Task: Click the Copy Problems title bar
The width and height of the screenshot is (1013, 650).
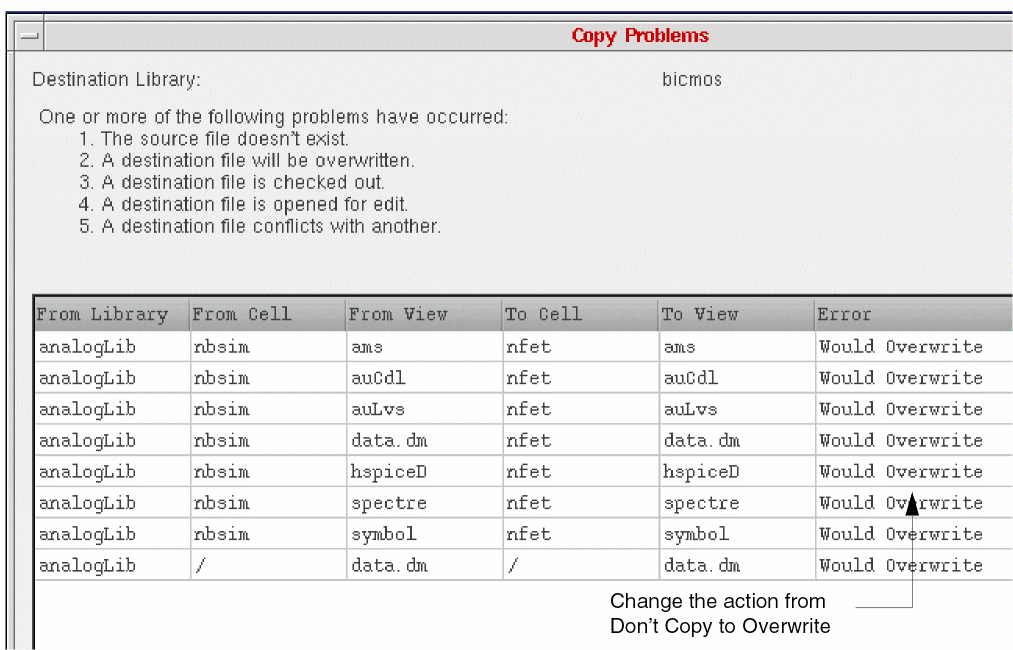Action: click(640, 36)
